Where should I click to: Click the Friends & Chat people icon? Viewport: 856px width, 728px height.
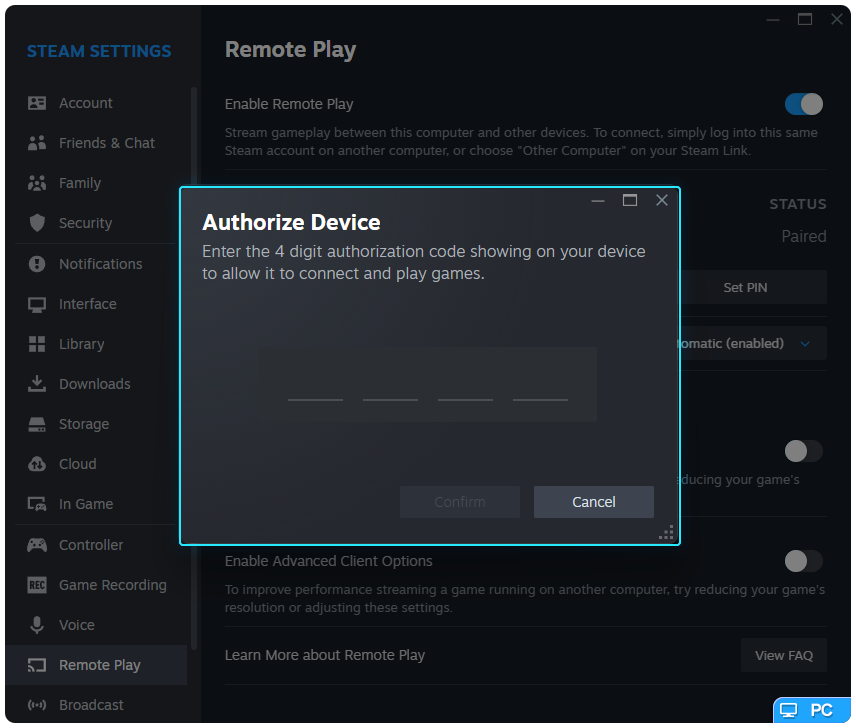[x=37, y=143]
